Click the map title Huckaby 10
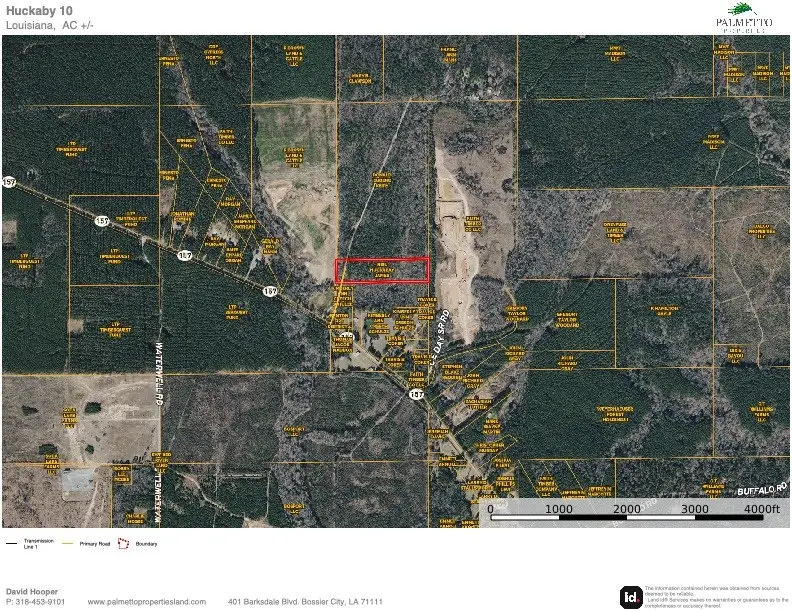Image resolution: width=792 pixels, height=612 pixels. click(39, 11)
